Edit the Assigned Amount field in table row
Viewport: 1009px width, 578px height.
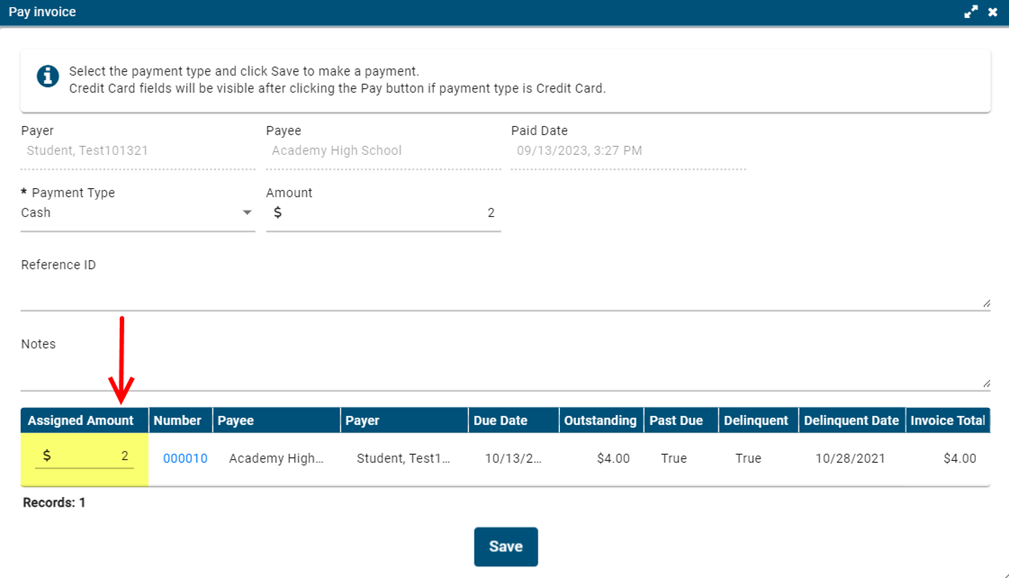click(90, 457)
